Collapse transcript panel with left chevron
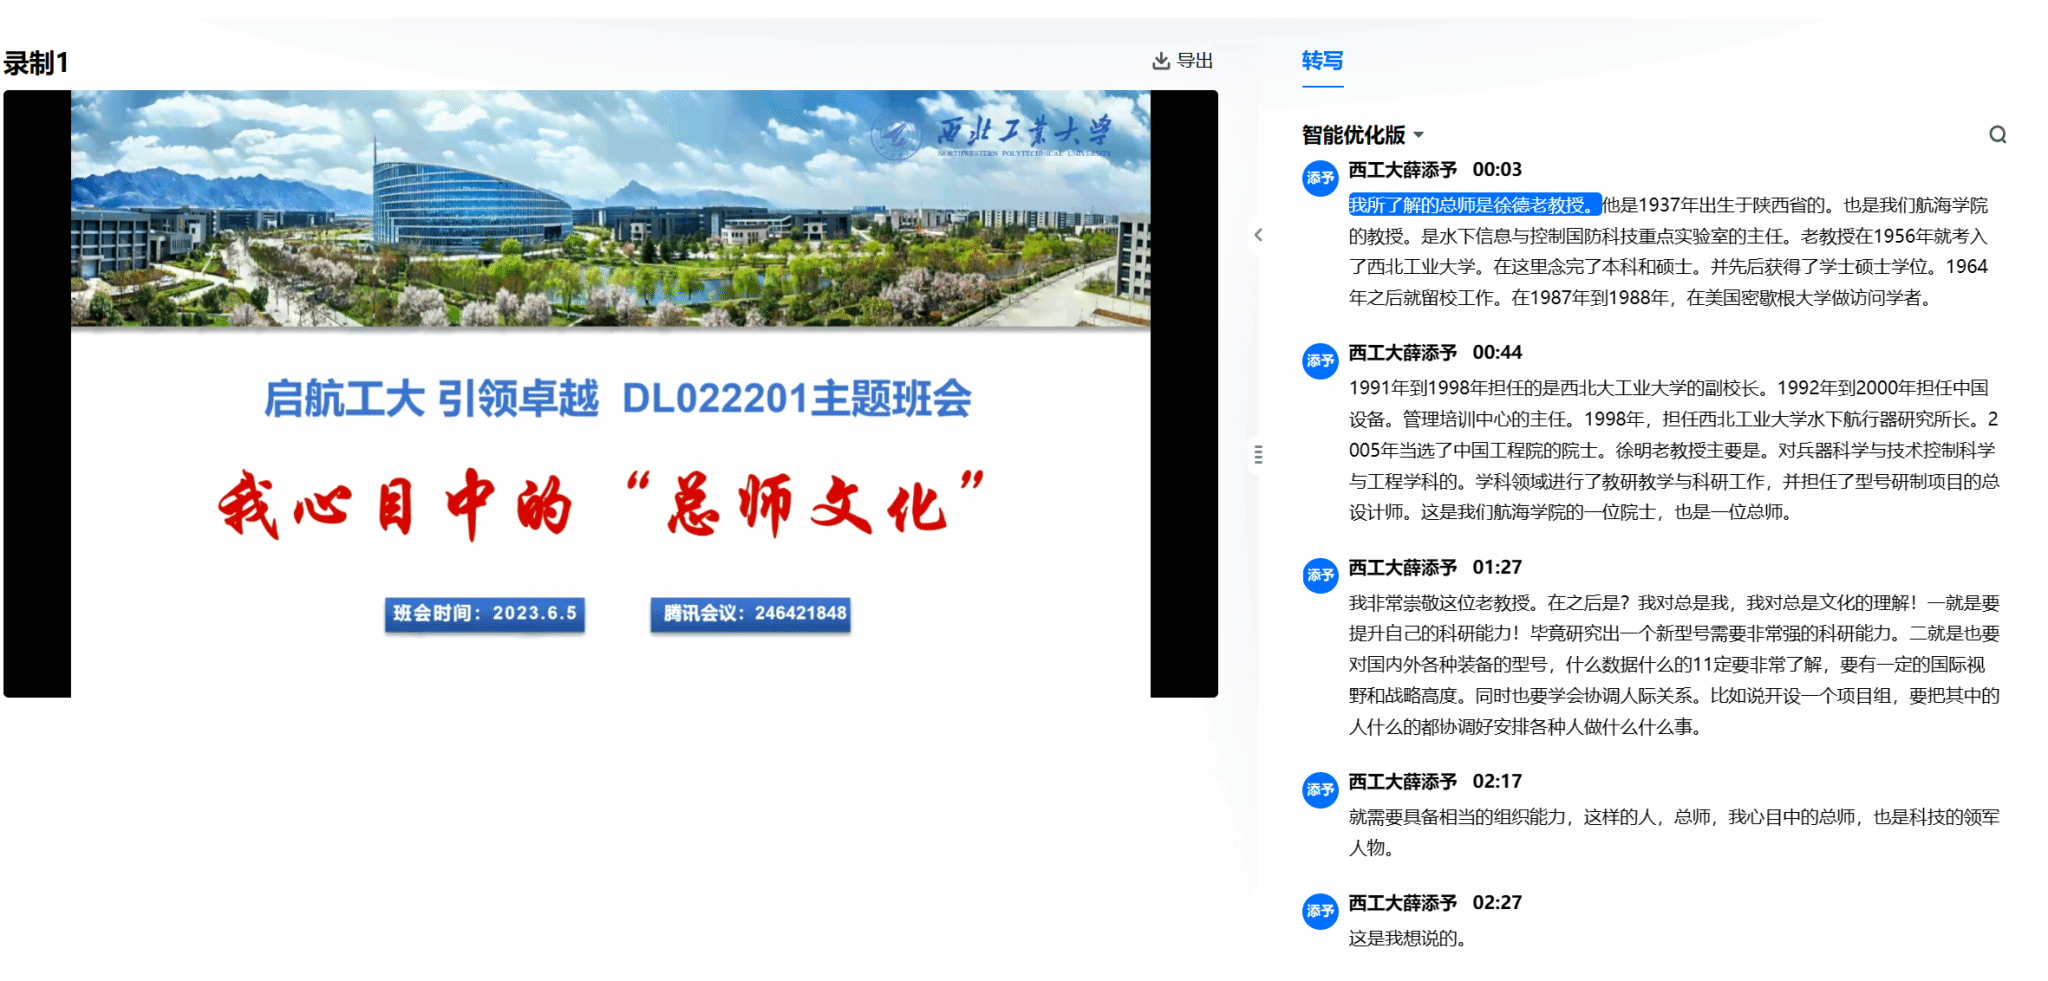Viewport: 2048px width, 981px height. click(x=1258, y=235)
